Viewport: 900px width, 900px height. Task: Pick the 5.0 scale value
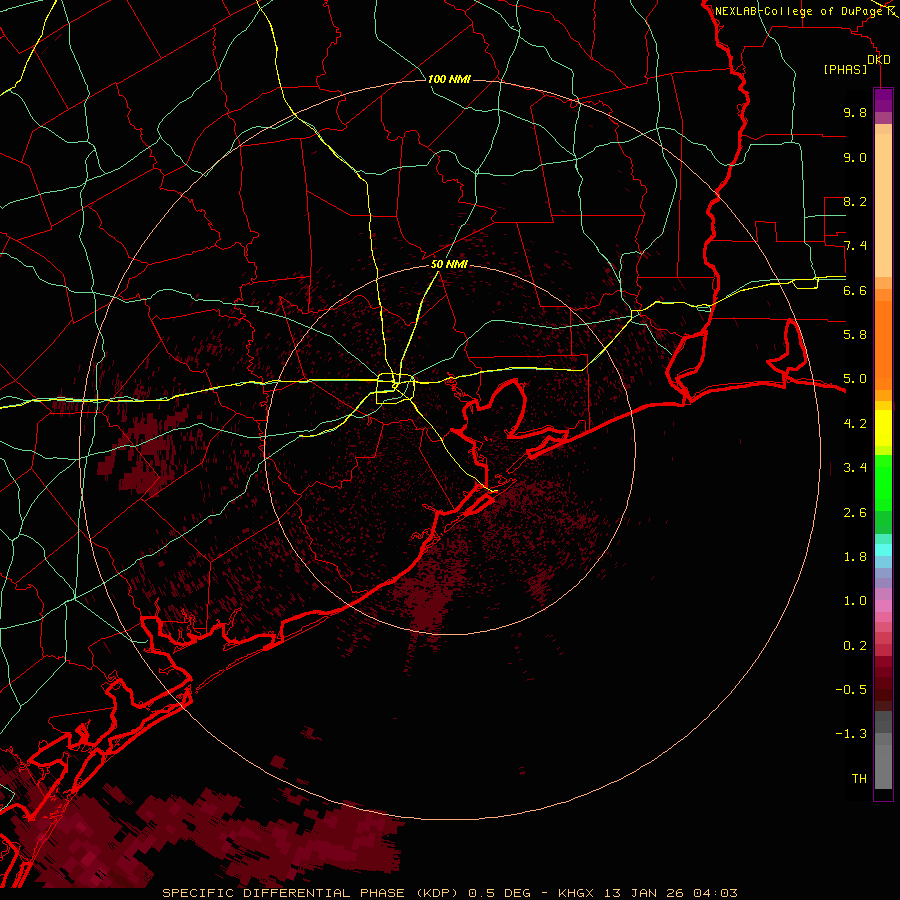pos(855,379)
